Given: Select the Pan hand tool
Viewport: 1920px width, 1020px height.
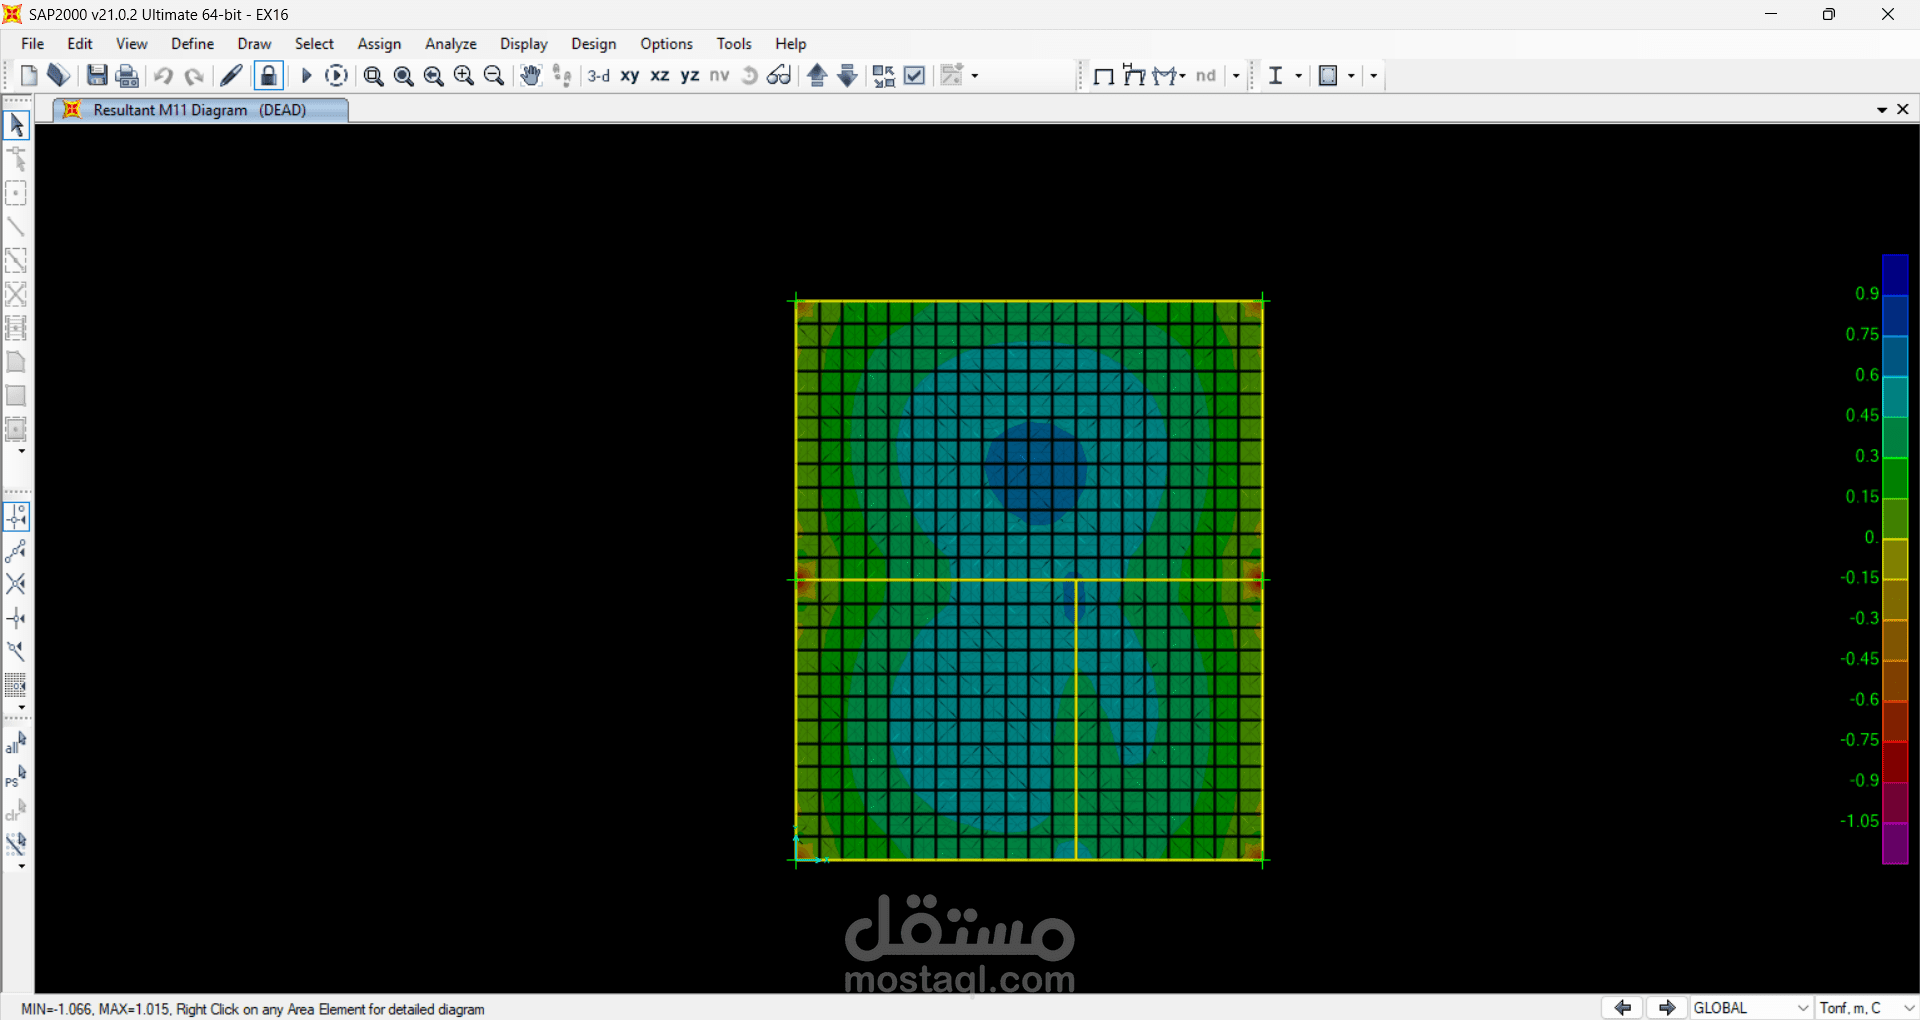Looking at the screenshot, I should [x=531, y=76].
